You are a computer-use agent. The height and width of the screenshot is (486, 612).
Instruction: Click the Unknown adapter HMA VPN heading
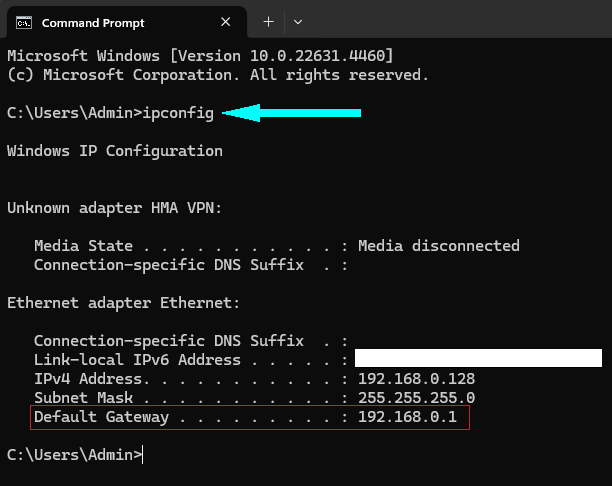click(114, 208)
